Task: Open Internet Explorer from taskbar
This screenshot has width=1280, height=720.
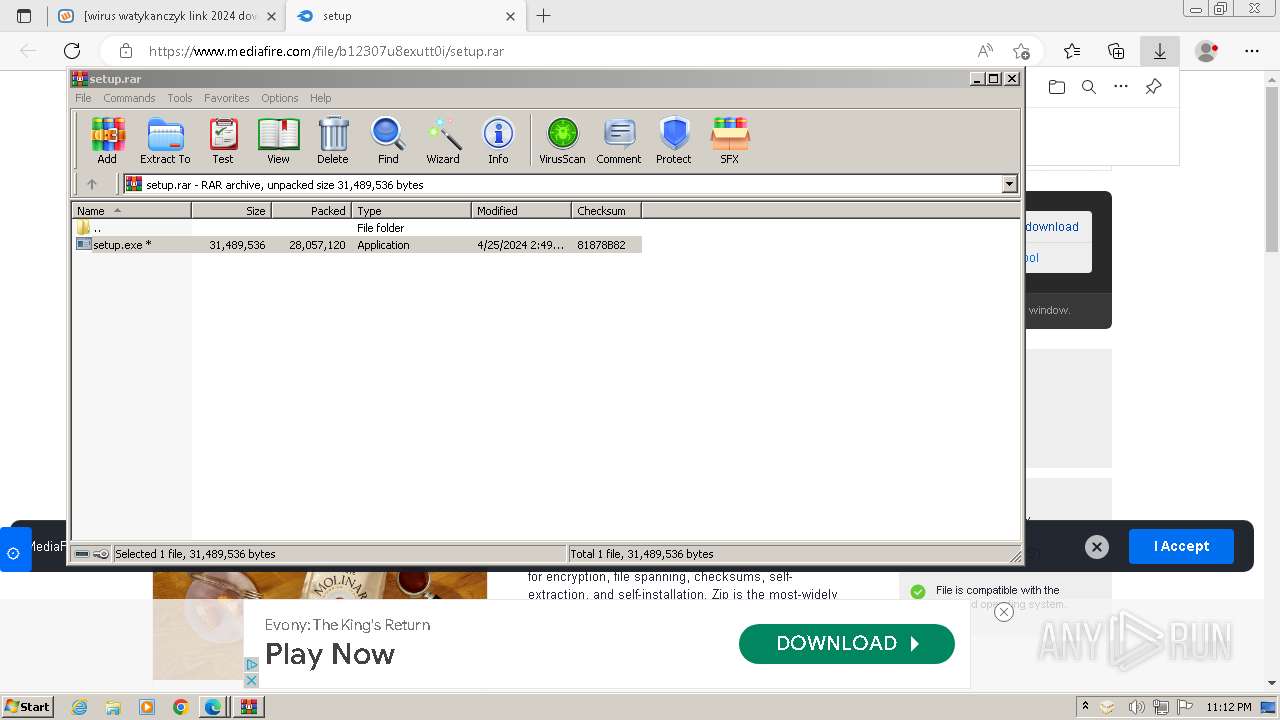Action: pos(80,707)
